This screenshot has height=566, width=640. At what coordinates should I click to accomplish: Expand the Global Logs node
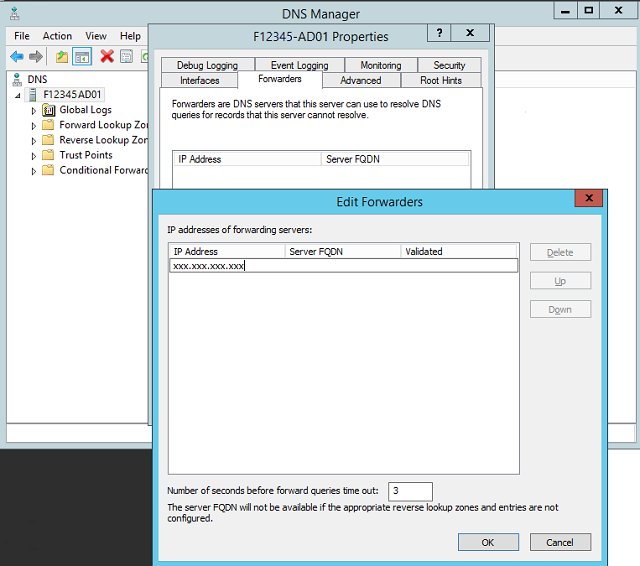(x=33, y=111)
